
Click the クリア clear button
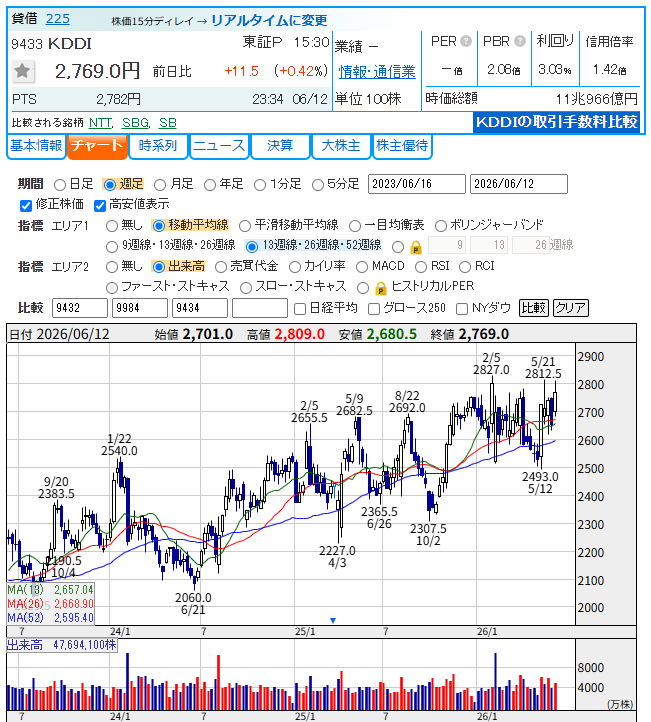pyautogui.click(x=570, y=308)
